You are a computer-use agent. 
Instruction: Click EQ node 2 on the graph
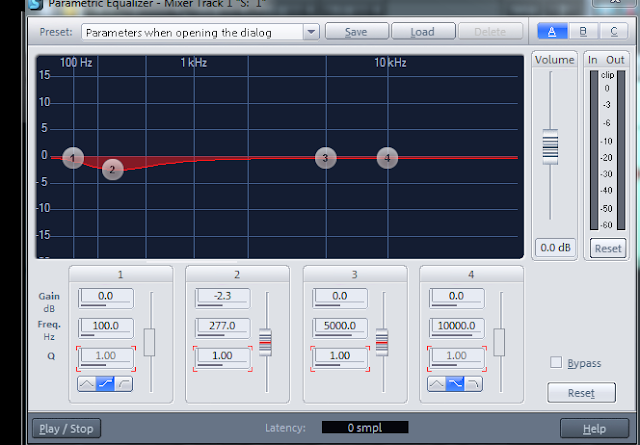(112, 169)
